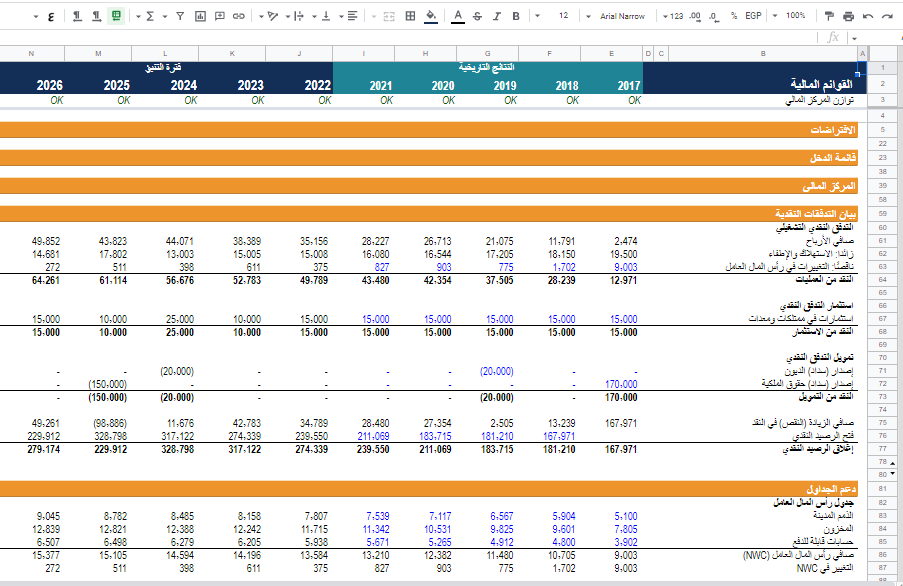Insert a chart using chart icon
This screenshot has height=586, width=903.
click(x=200, y=16)
